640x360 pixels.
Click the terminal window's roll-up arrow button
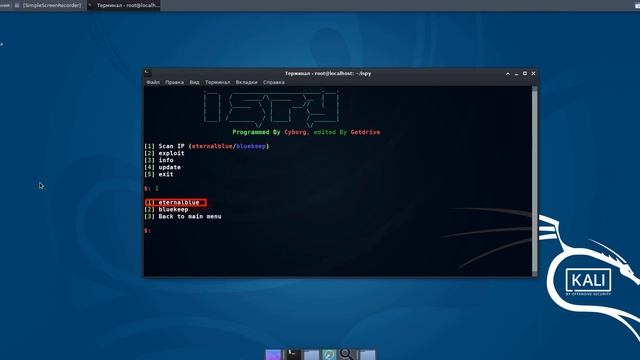(x=508, y=74)
